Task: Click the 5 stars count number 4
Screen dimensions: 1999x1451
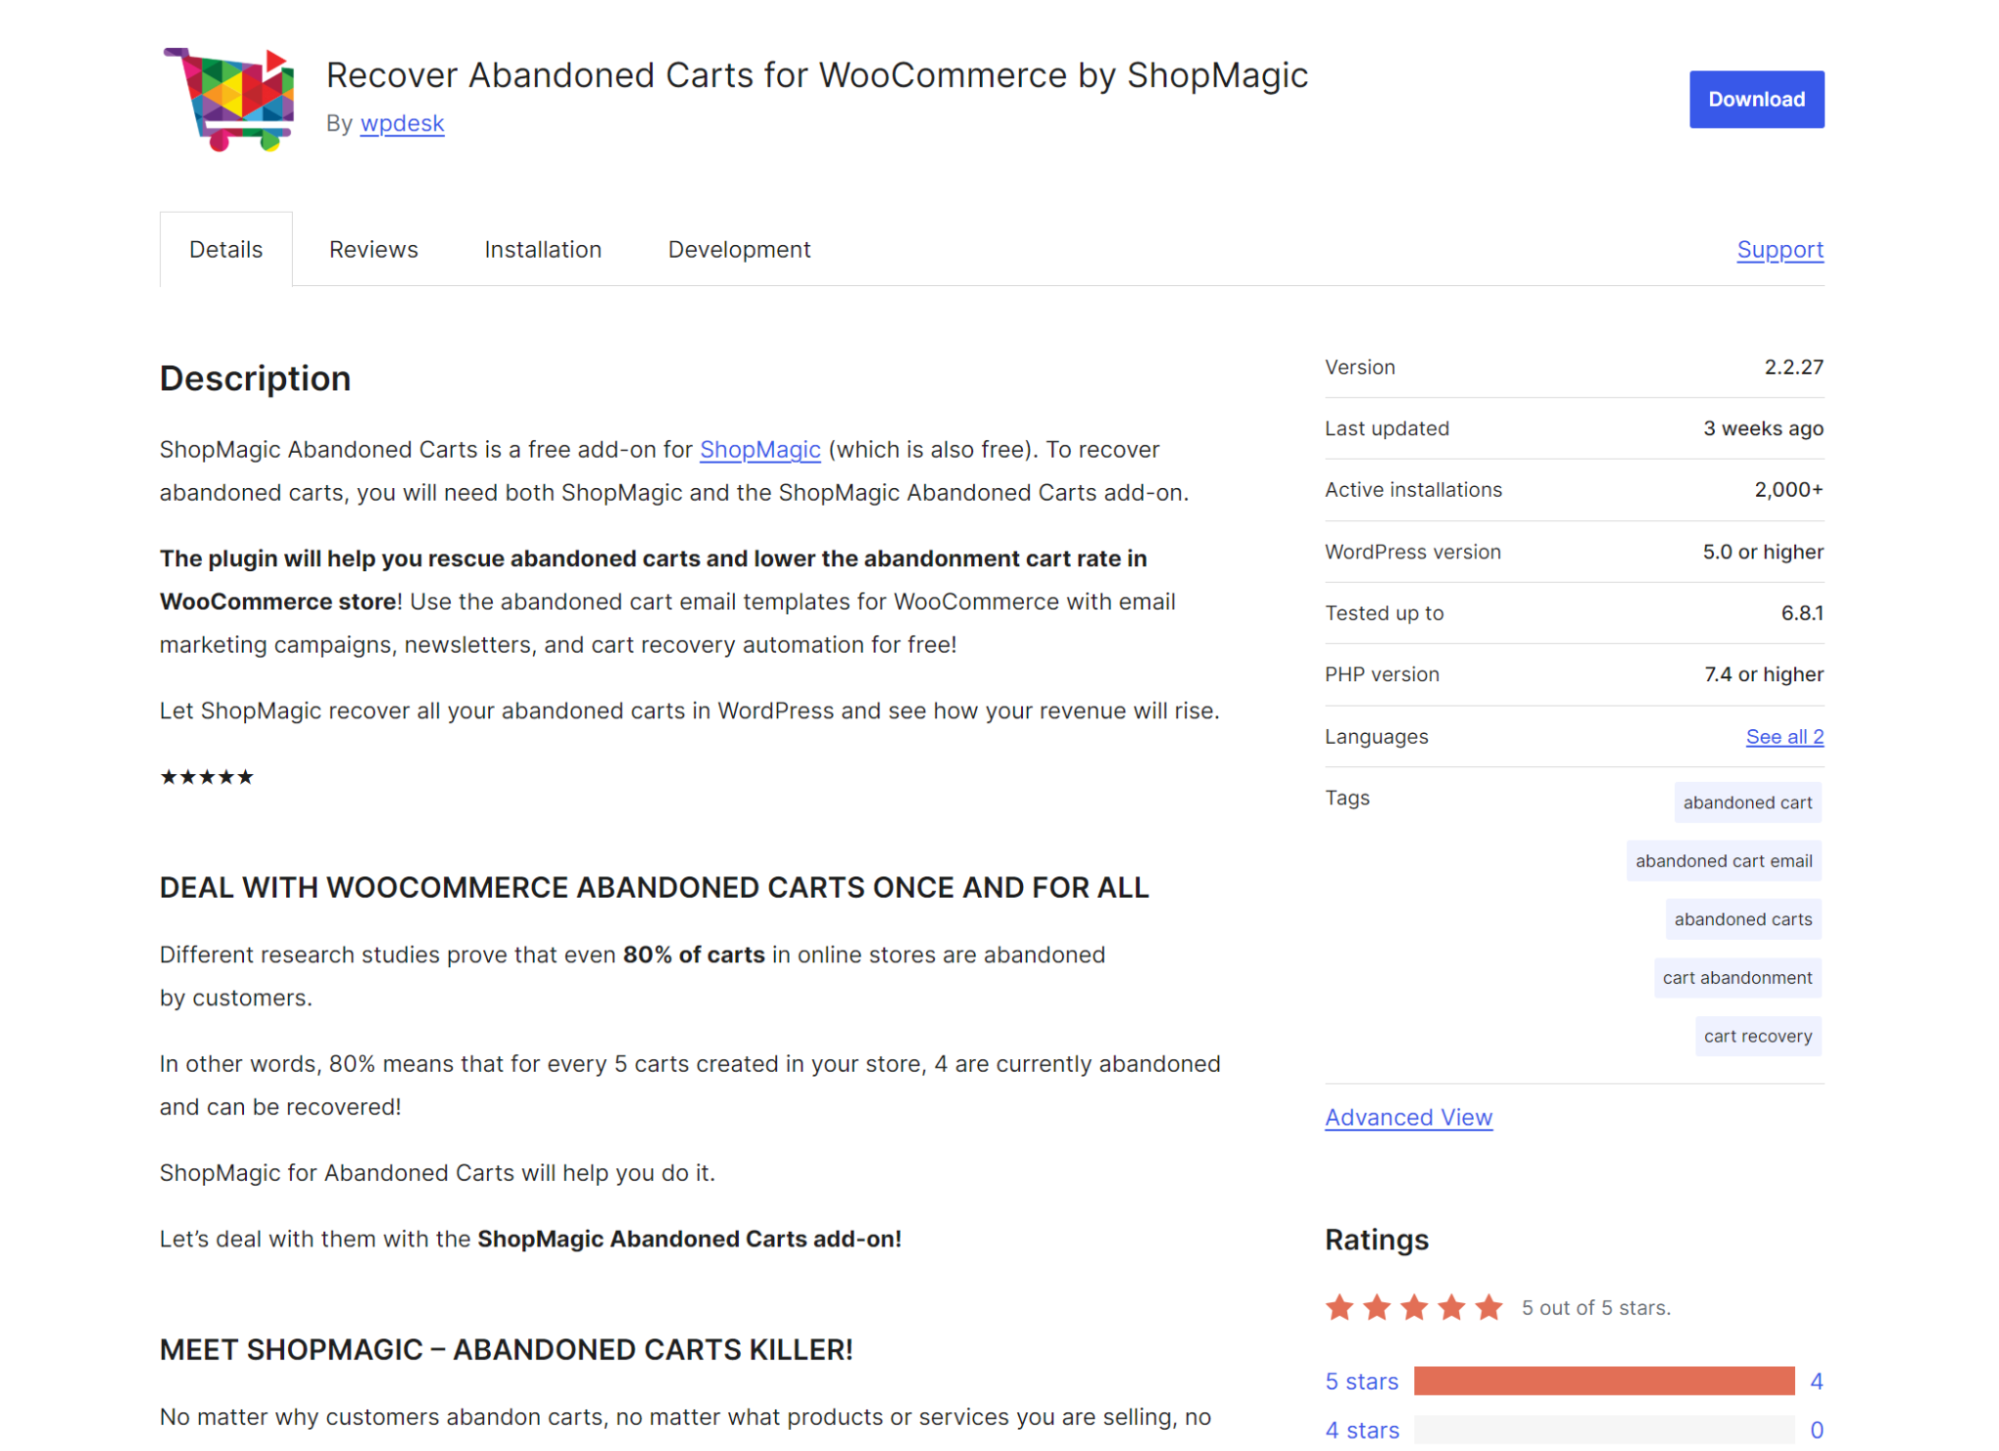Action: point(1816,1381)
